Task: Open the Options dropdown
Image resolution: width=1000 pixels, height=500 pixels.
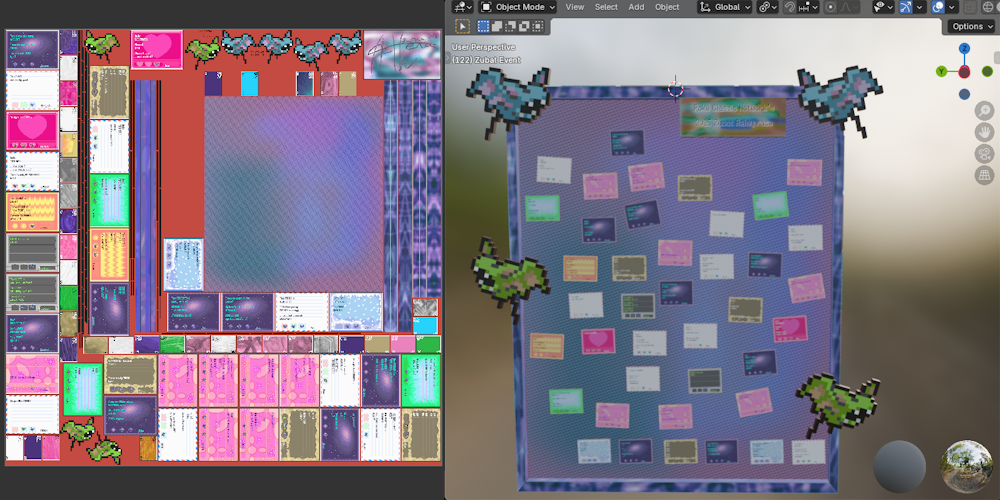Action: click(x=971, y=26)
